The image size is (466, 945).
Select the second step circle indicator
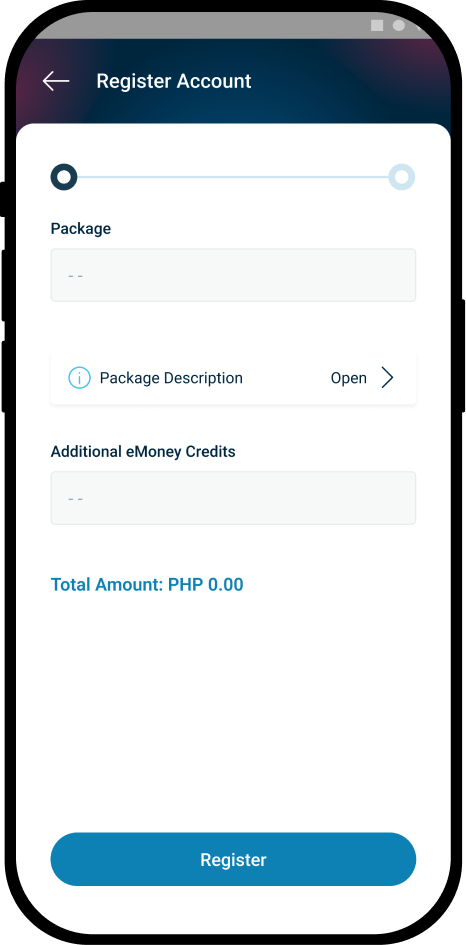[x=401, y=177]
